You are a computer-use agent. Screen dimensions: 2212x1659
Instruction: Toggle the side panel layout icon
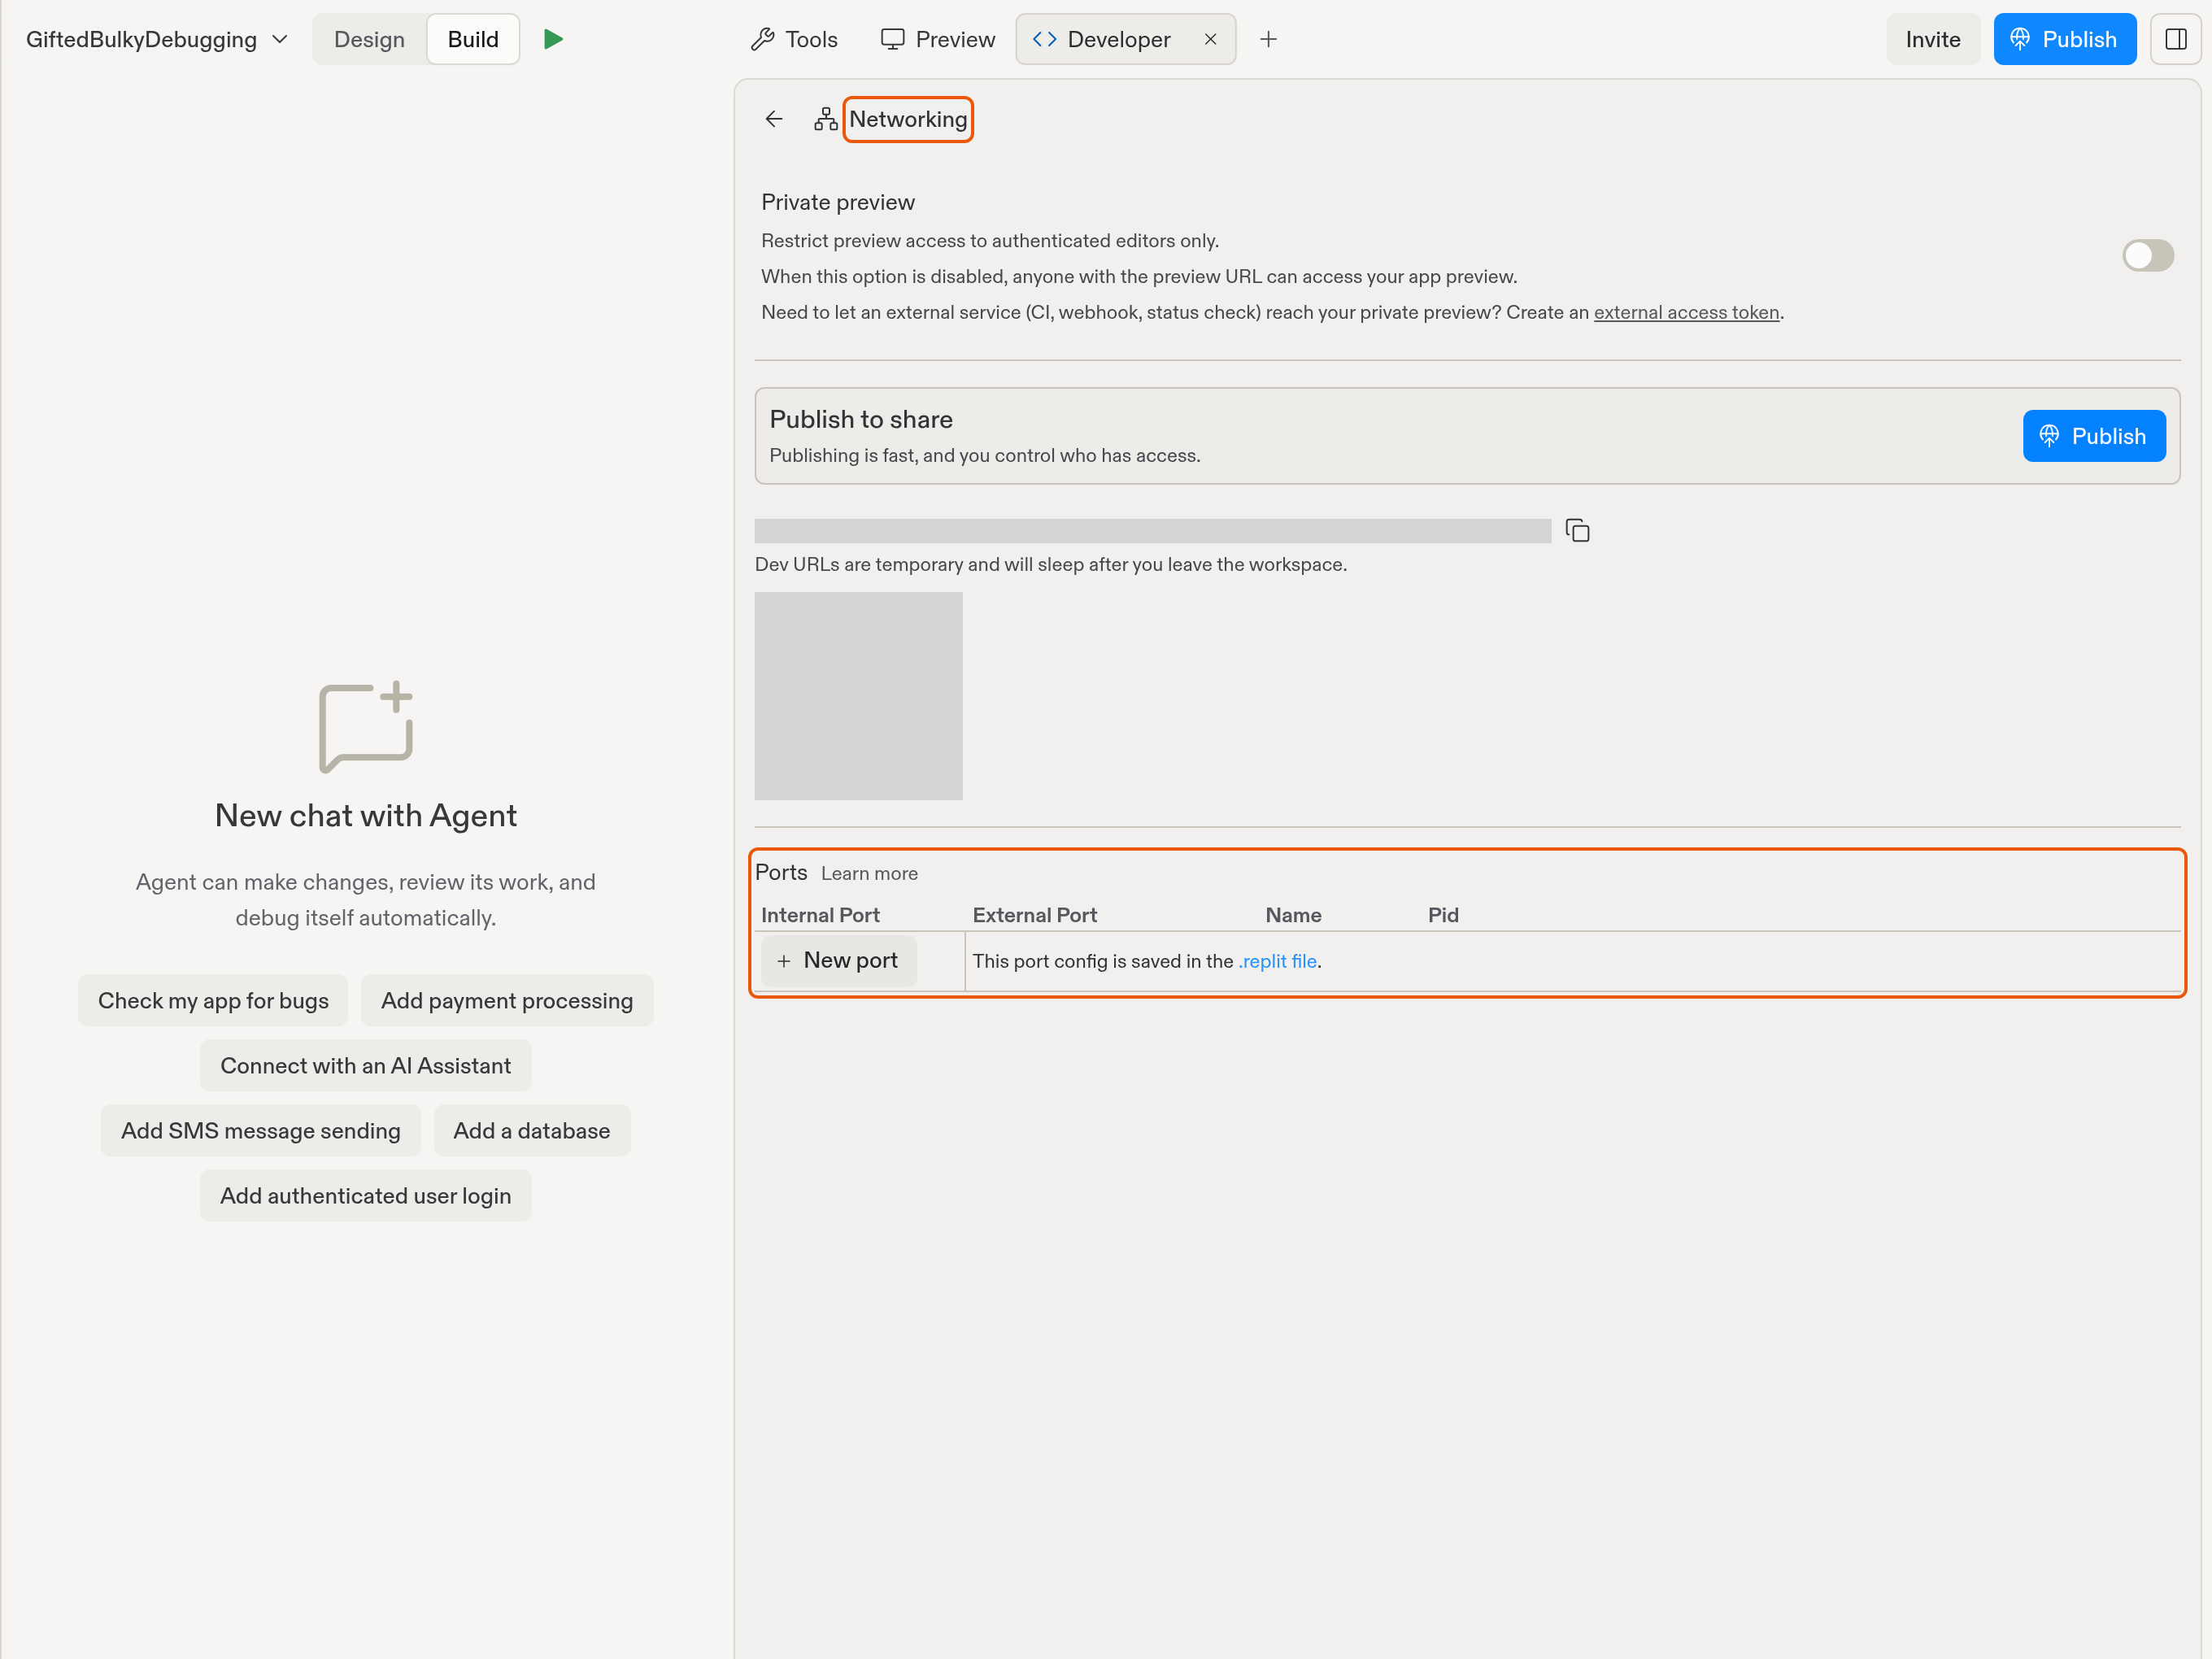[2175, 39]
